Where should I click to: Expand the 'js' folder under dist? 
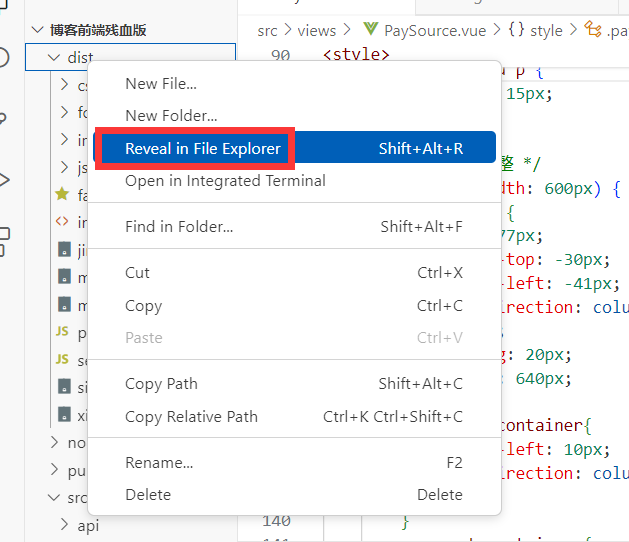pyautogui.click(x=64, y=167)
